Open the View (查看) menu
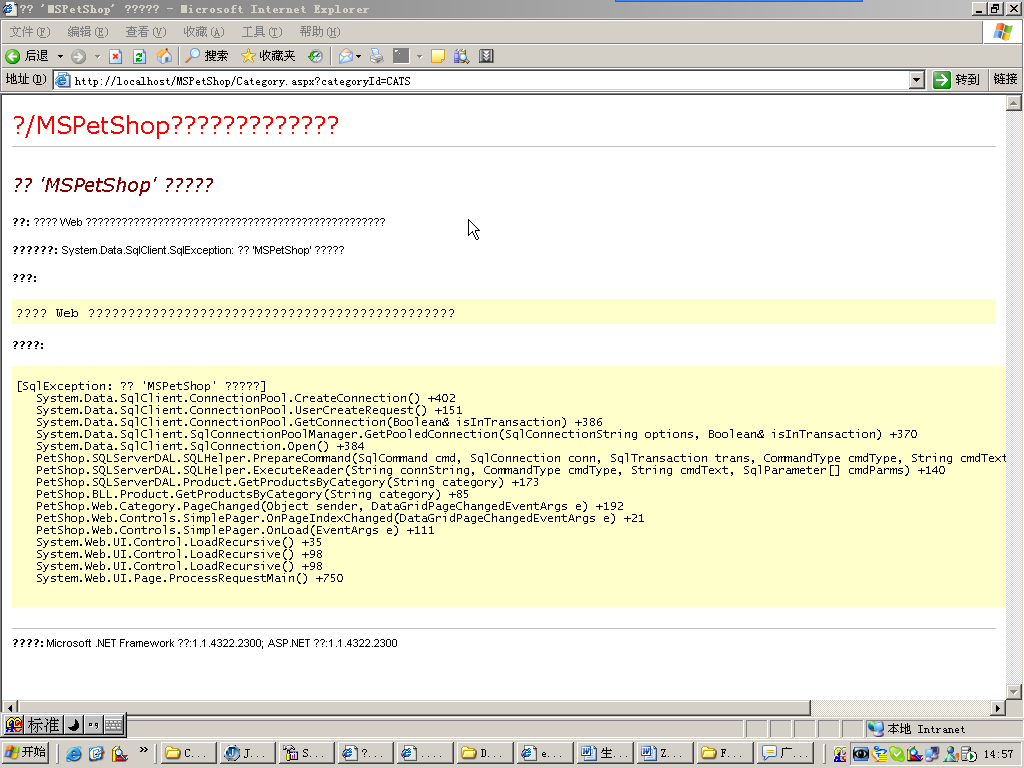The width and height of the screenshot is (1024, 768). pyautogui.click(x=146, y=32)
